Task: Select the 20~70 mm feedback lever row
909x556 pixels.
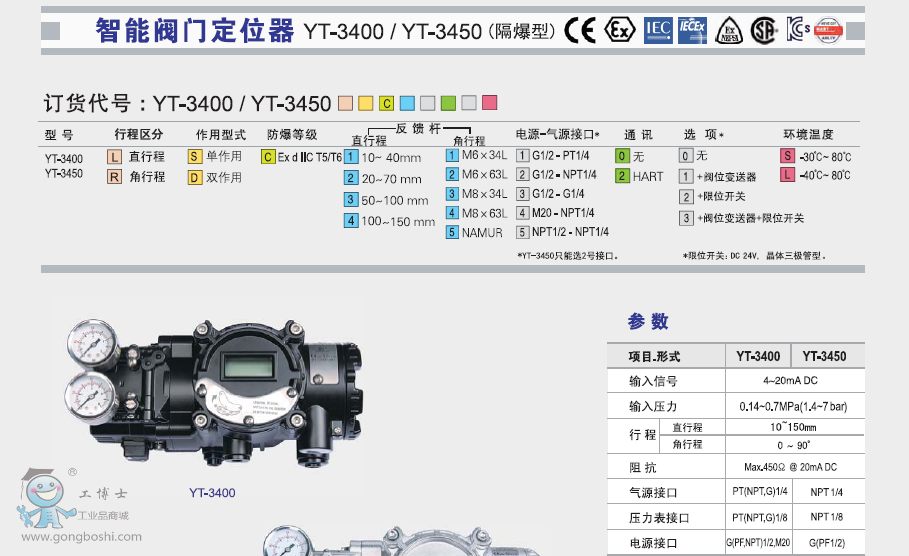Action: coord(383,179)
